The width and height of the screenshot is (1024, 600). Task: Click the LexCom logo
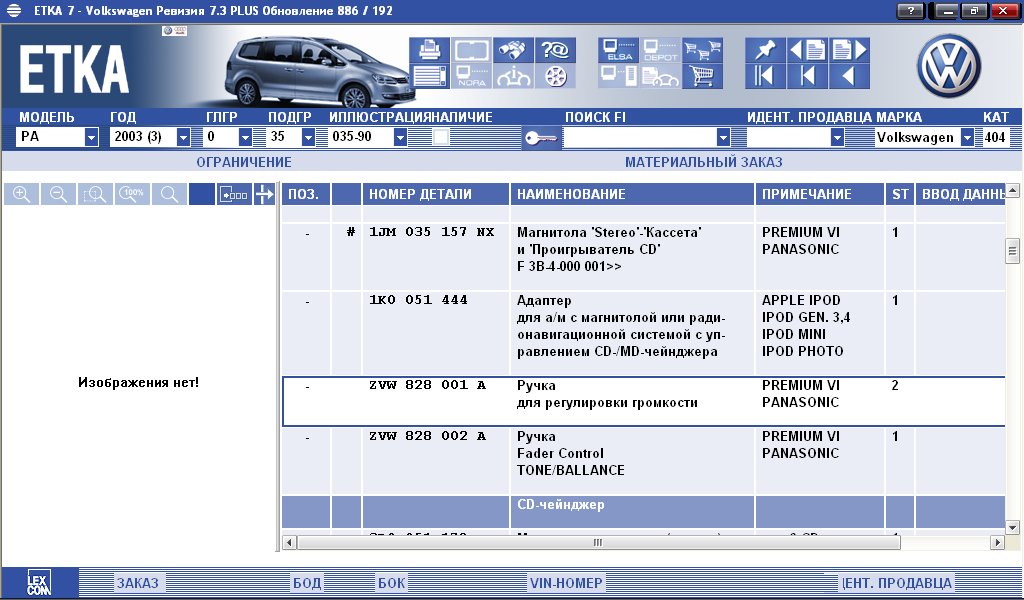coord(39,582)
